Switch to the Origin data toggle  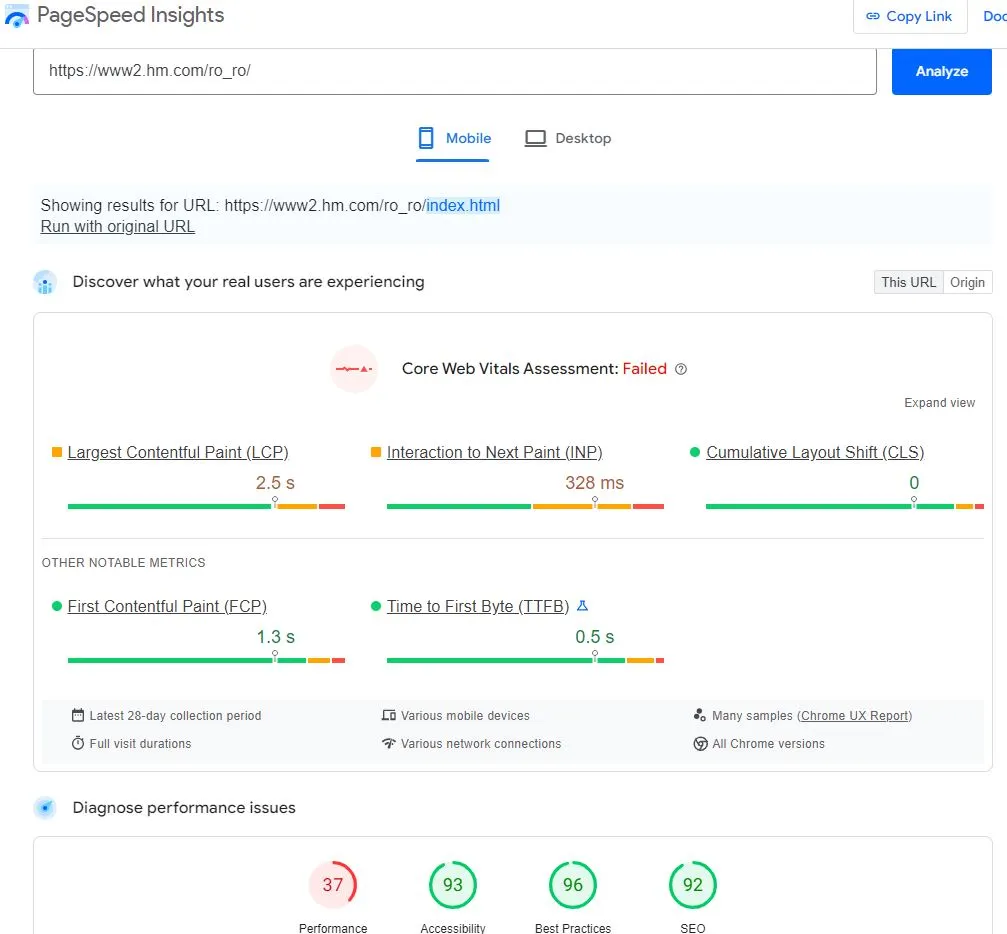[x=967, y=283]
